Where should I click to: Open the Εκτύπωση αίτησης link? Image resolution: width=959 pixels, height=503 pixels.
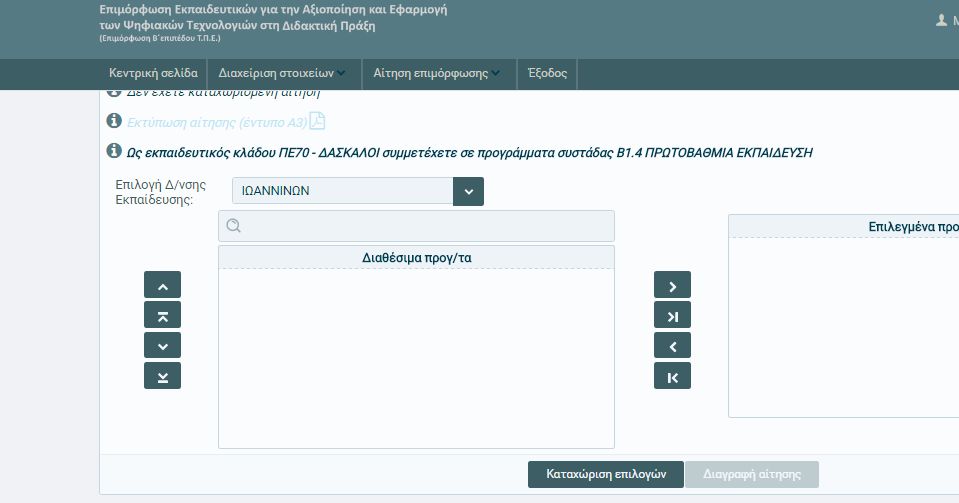[216, 122]
